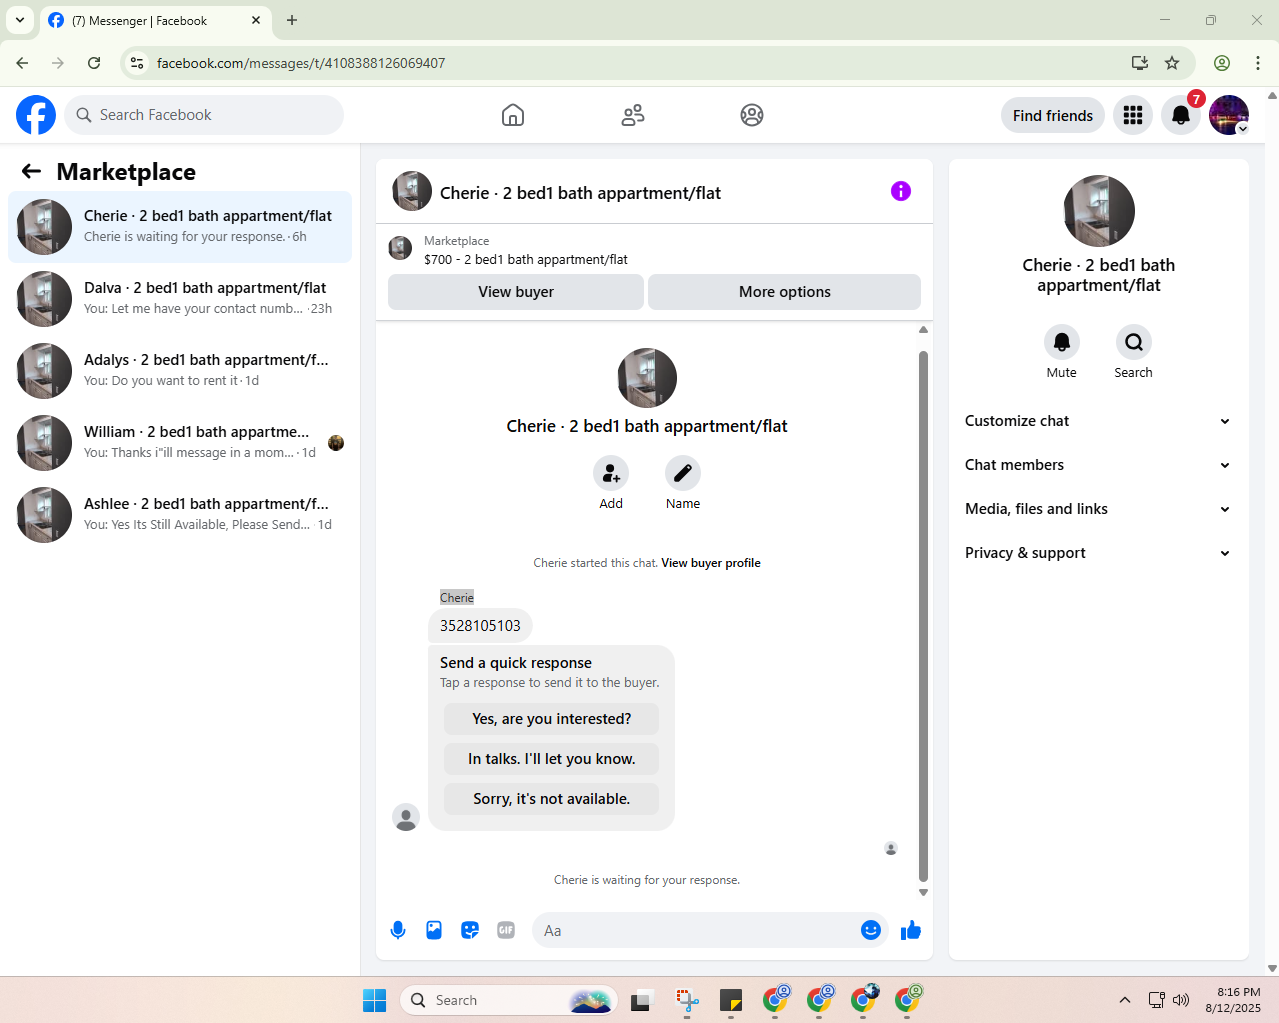Viewport: 1279px width, 1023px height.
Task: Go back with the Marketplace arrow
Action: 31,171
